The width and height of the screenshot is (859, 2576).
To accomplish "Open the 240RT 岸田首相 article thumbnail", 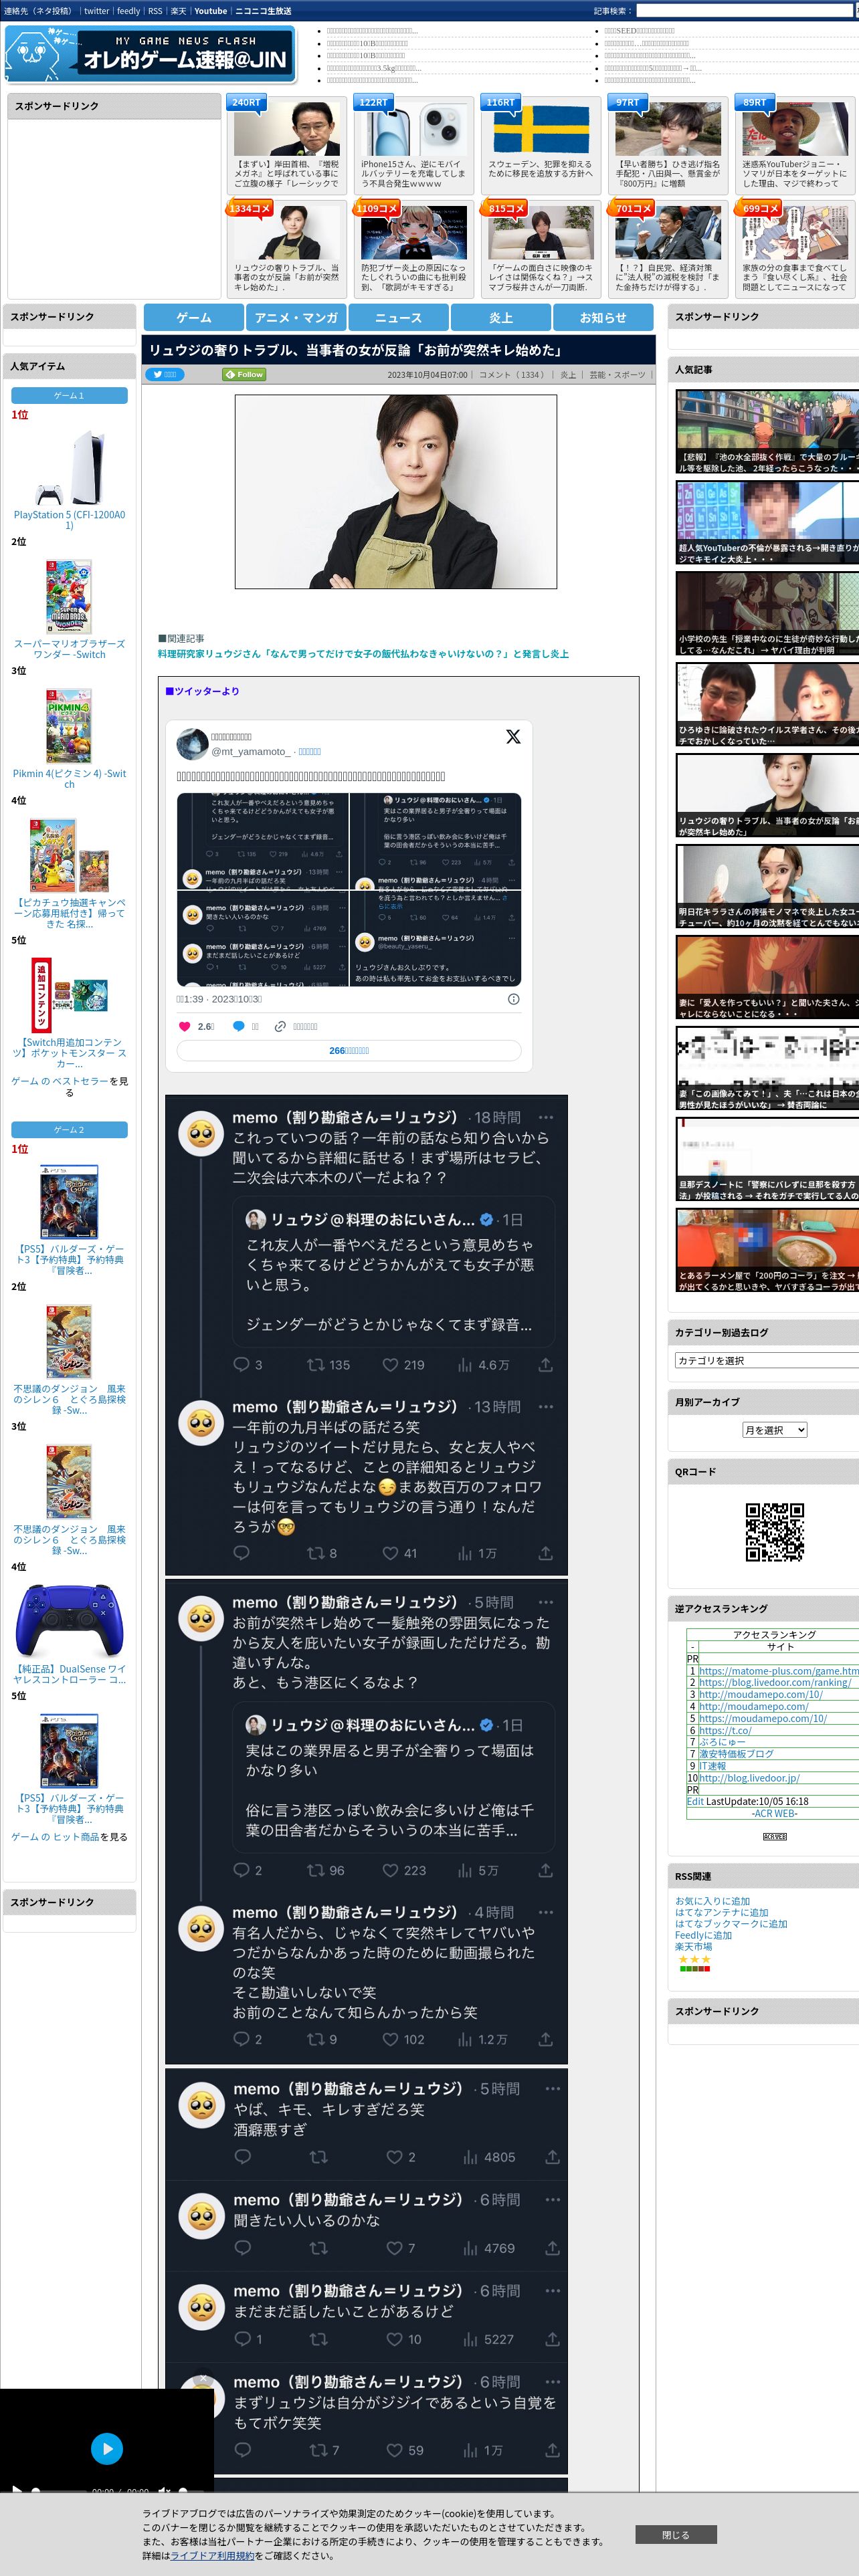I will click(286, 128).
